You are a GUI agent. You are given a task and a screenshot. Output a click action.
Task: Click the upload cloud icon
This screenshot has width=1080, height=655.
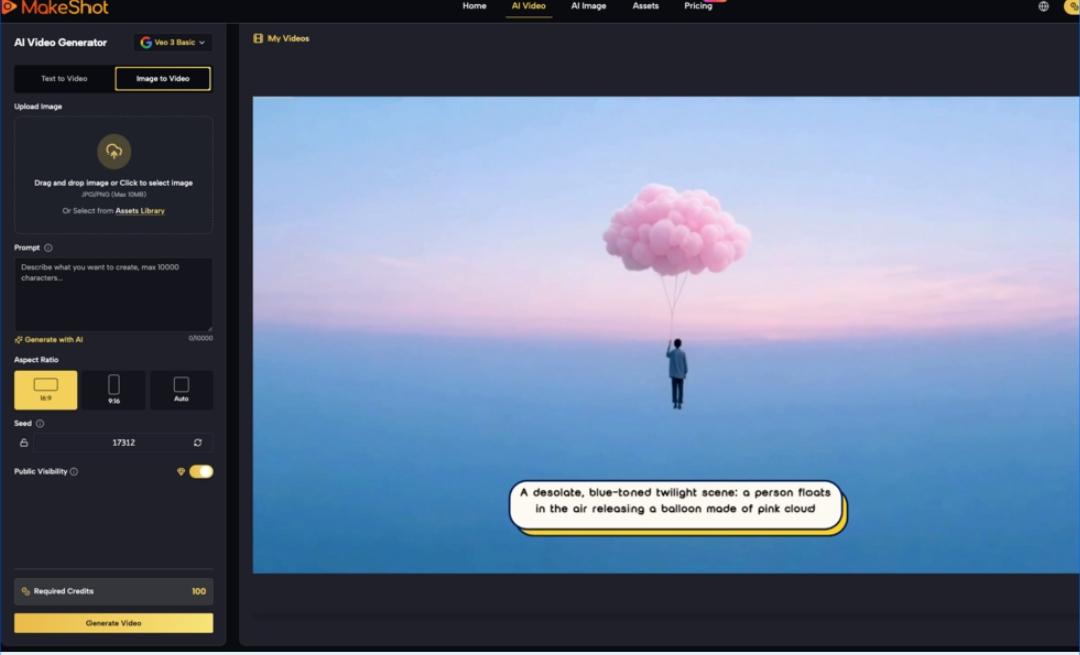(x=114, y=151)
